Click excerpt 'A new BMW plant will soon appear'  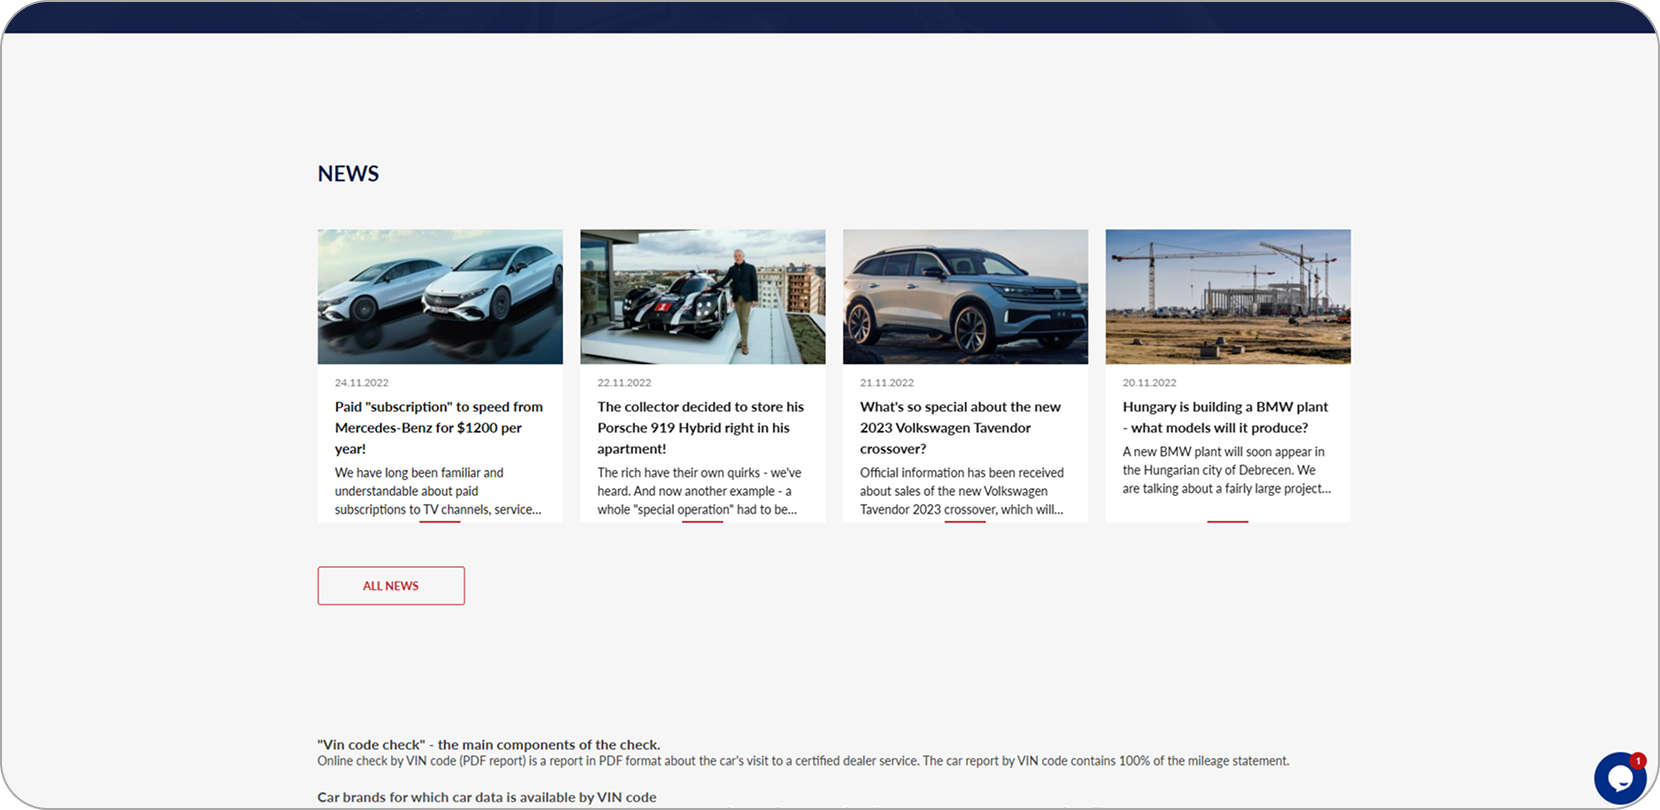(x=1227, y=470)
